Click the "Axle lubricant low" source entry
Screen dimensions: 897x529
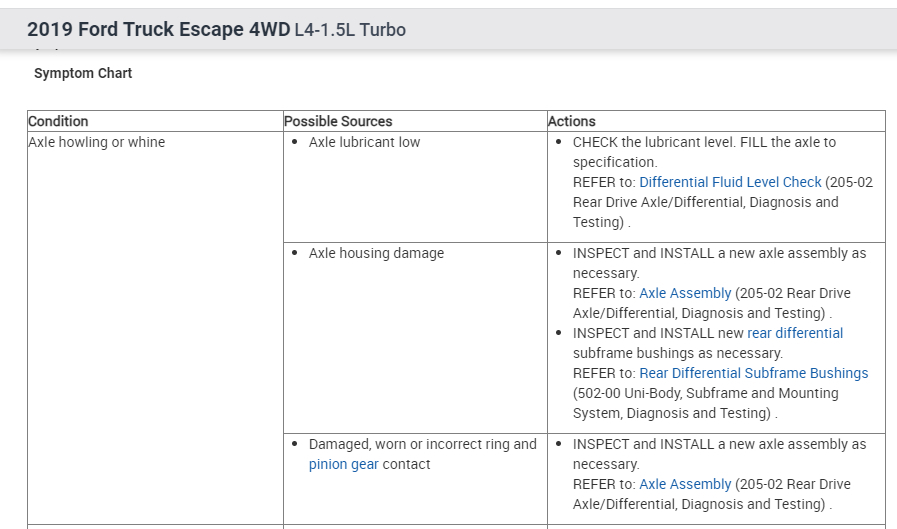(x=364, y=142)
